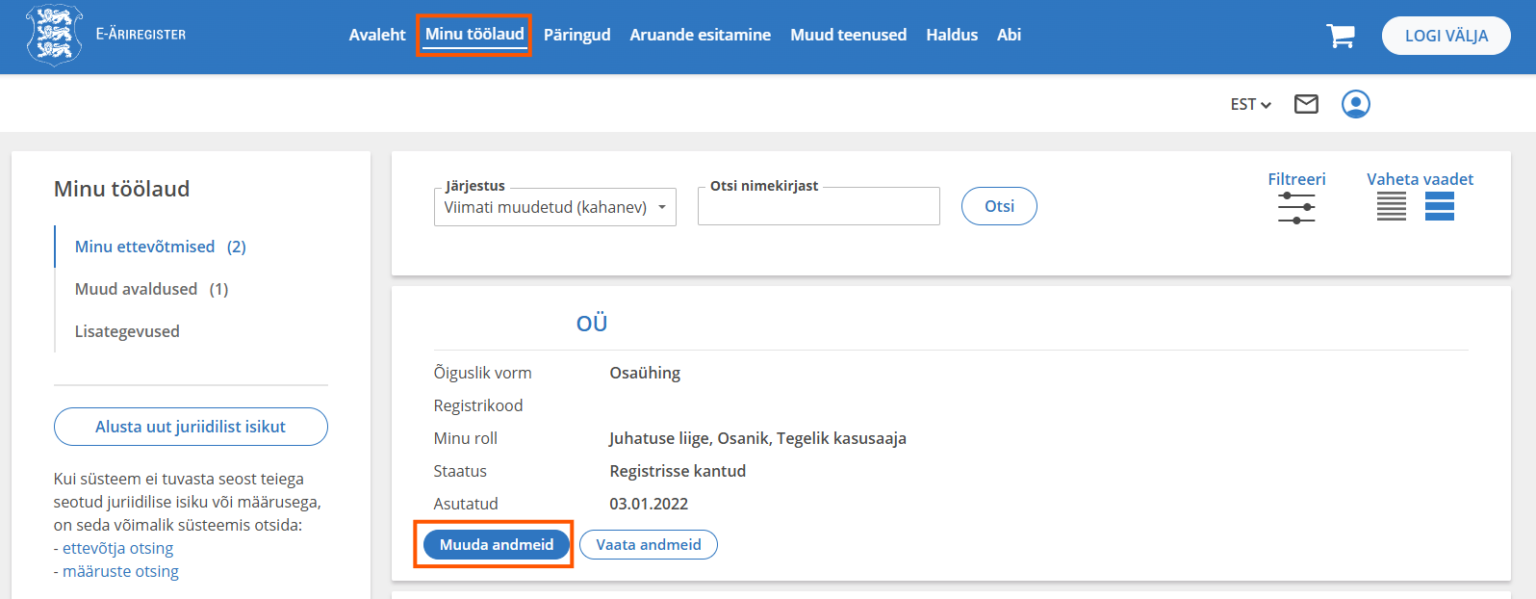Click Alusta uut juriidilist isikut button
Viewport: 1536px width, 599px height.
190,426
